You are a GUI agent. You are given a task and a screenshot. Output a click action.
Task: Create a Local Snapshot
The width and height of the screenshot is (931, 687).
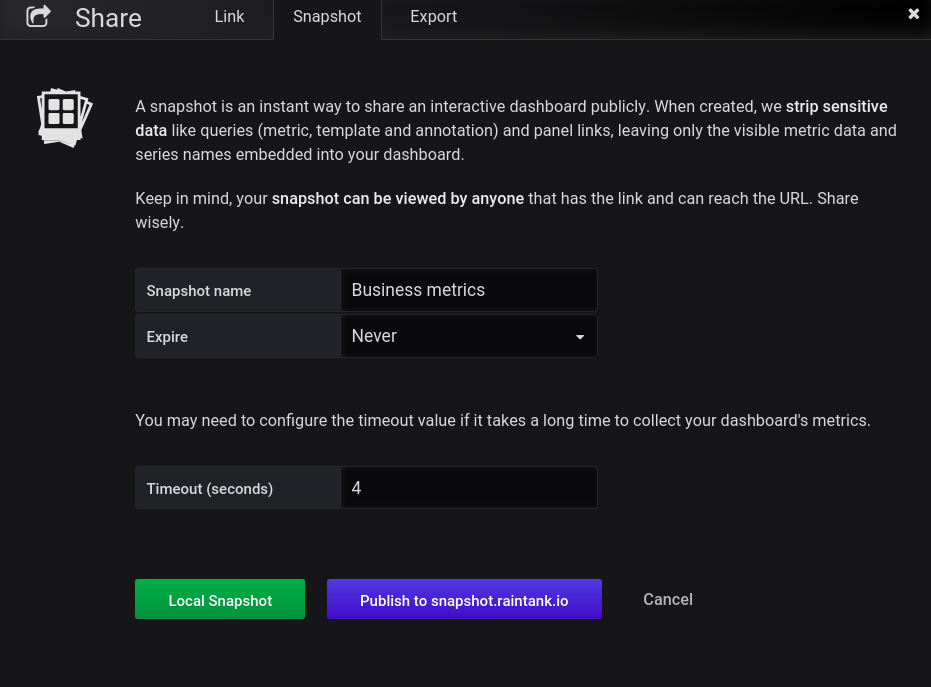pyautogui.click(x=220, y=599)
